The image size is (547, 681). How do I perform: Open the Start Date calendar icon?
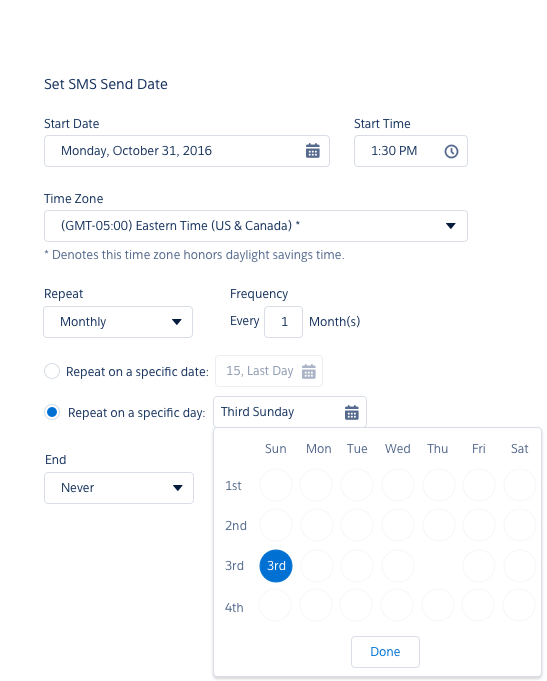(312, 151)
